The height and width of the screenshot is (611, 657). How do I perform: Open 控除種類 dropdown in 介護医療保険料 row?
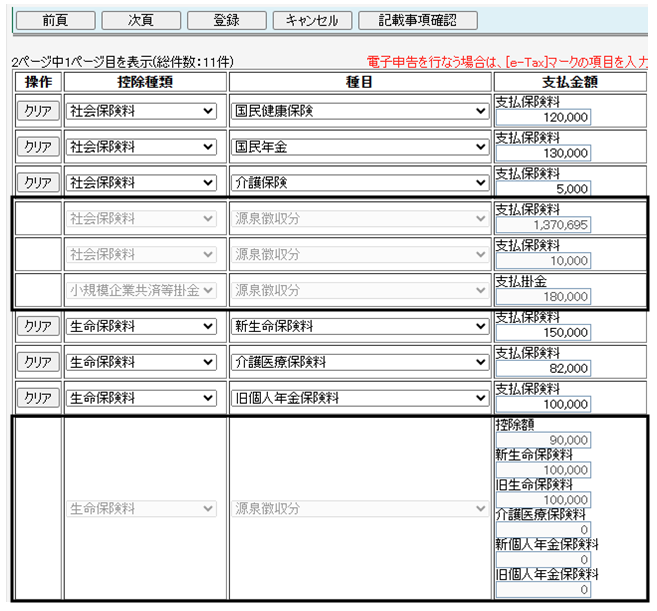[x=141, y=362]
